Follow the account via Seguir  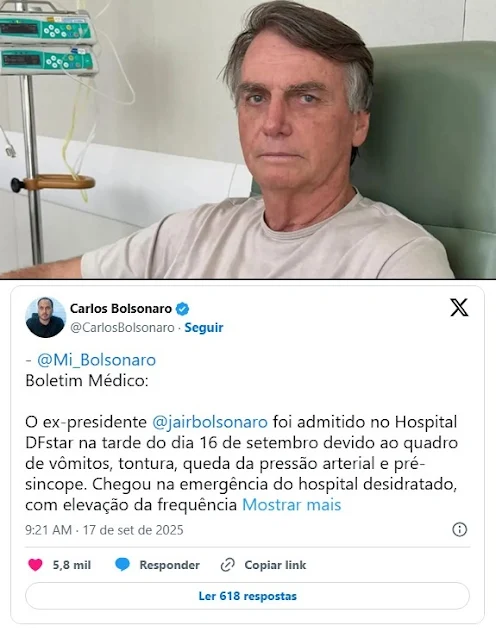pos(204,328)
